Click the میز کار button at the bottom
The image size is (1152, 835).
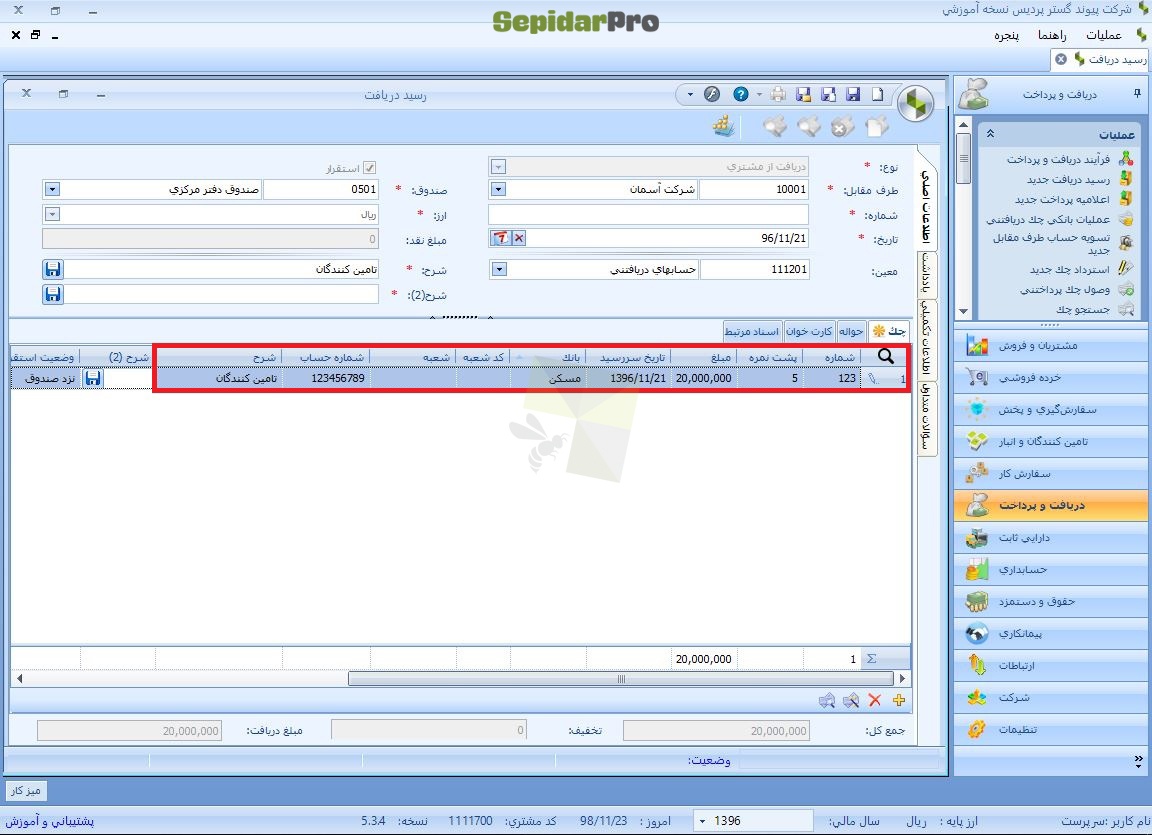(x=26, y=790)
